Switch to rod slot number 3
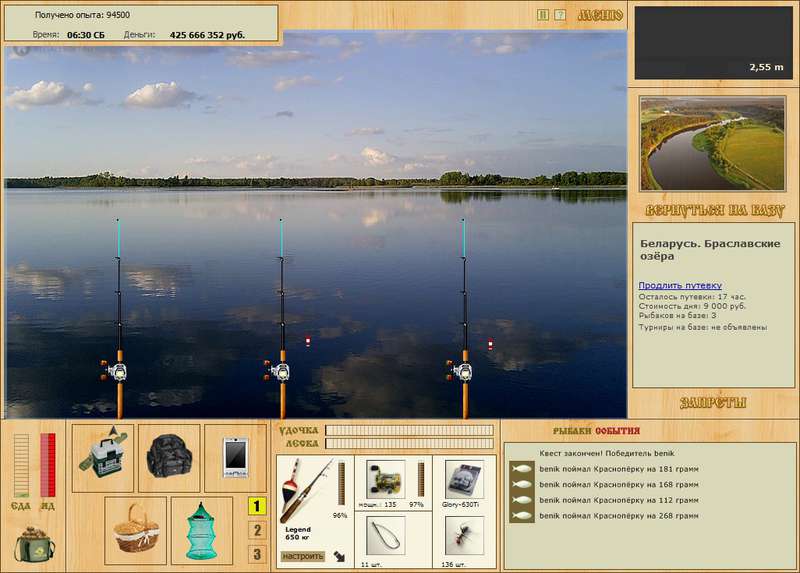 pos(257,554)
